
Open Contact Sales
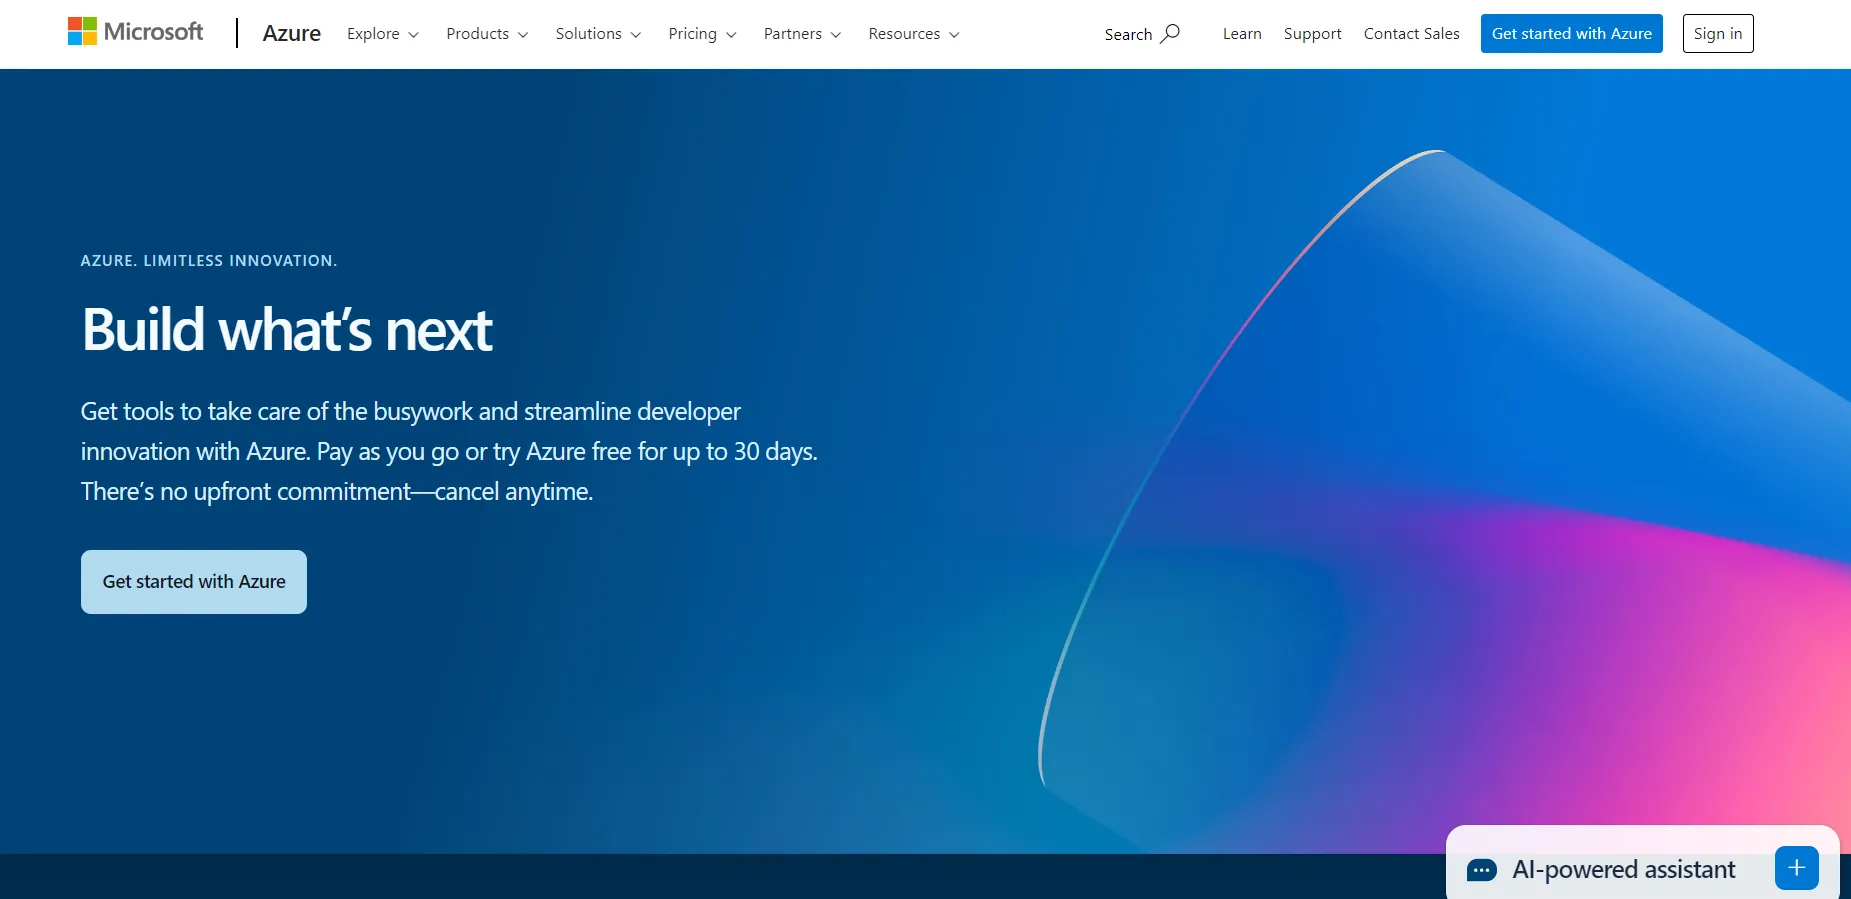[x=1411, y=34]
